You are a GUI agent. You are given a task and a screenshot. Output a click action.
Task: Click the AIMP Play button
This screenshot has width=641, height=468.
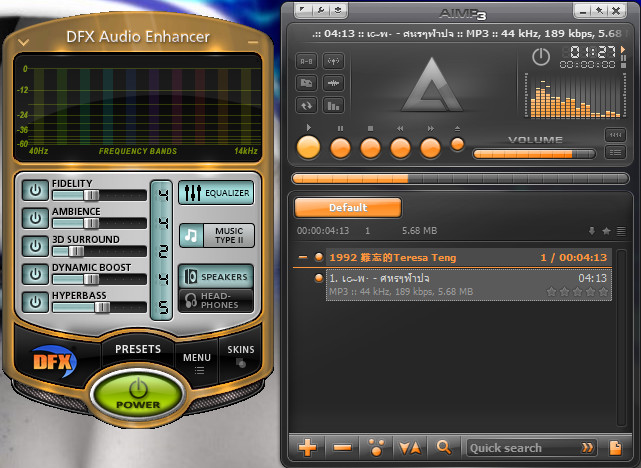308,147
